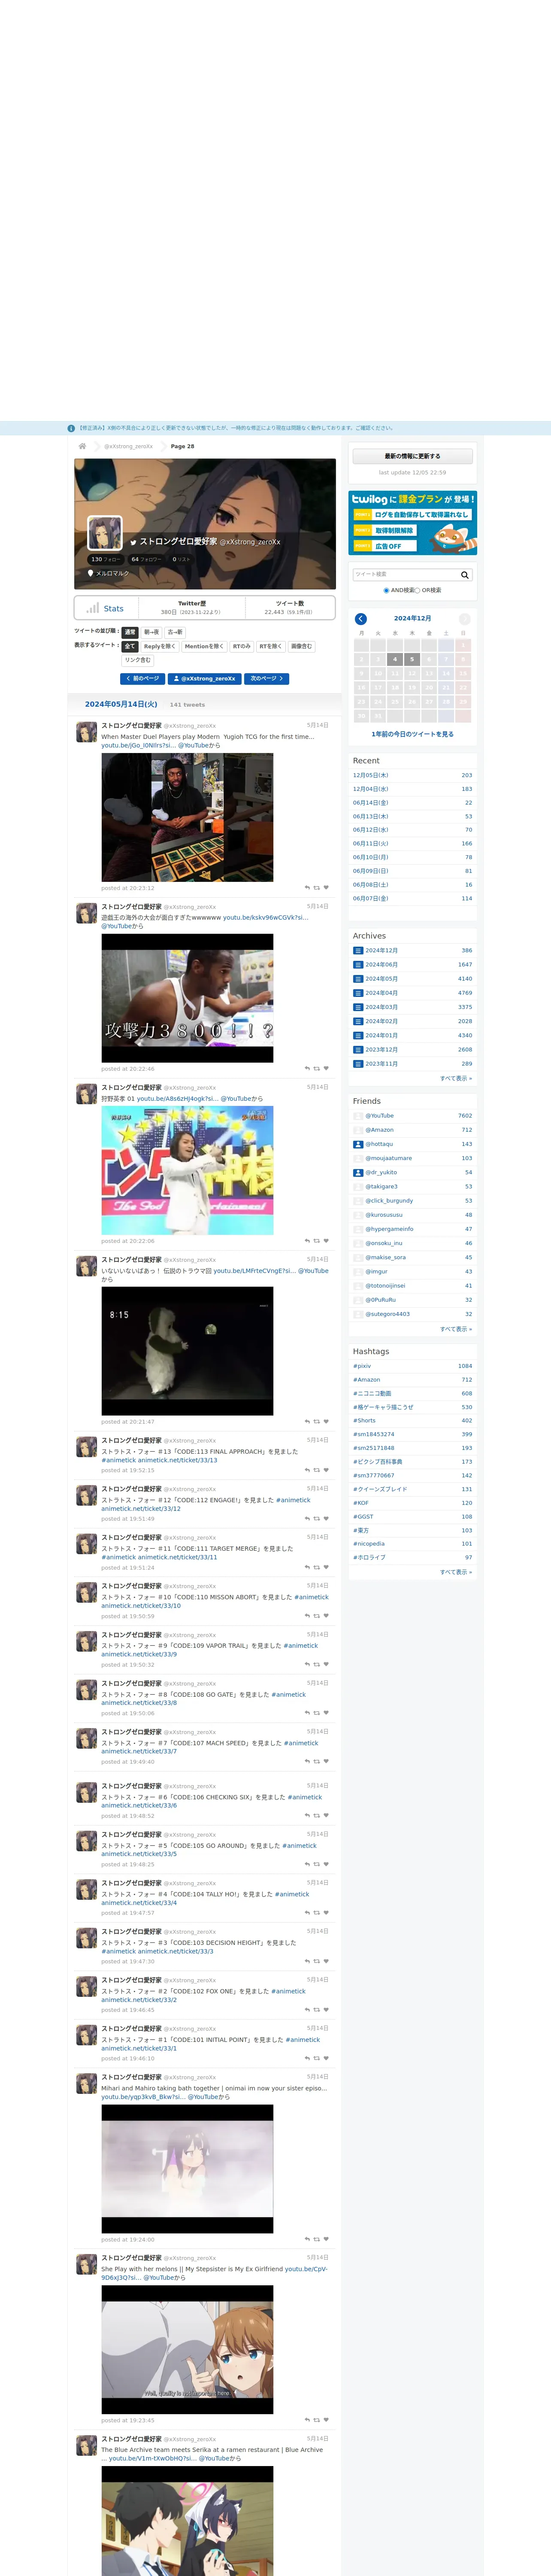Sort tweets by 古→新 order

click(175, 632)
